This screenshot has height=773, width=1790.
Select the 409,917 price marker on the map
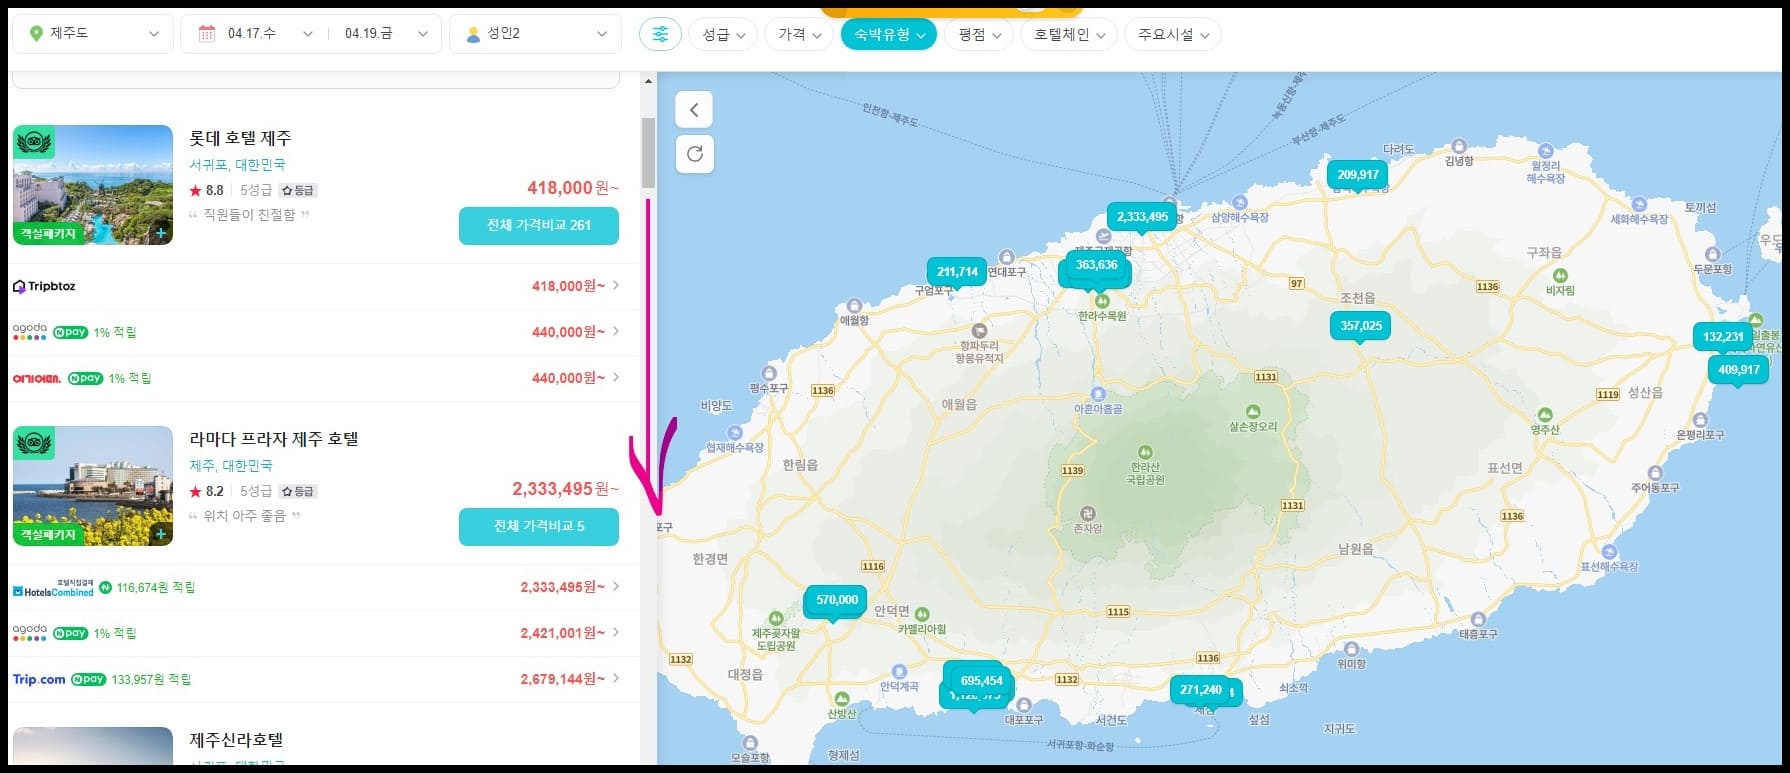point(1739,370)
